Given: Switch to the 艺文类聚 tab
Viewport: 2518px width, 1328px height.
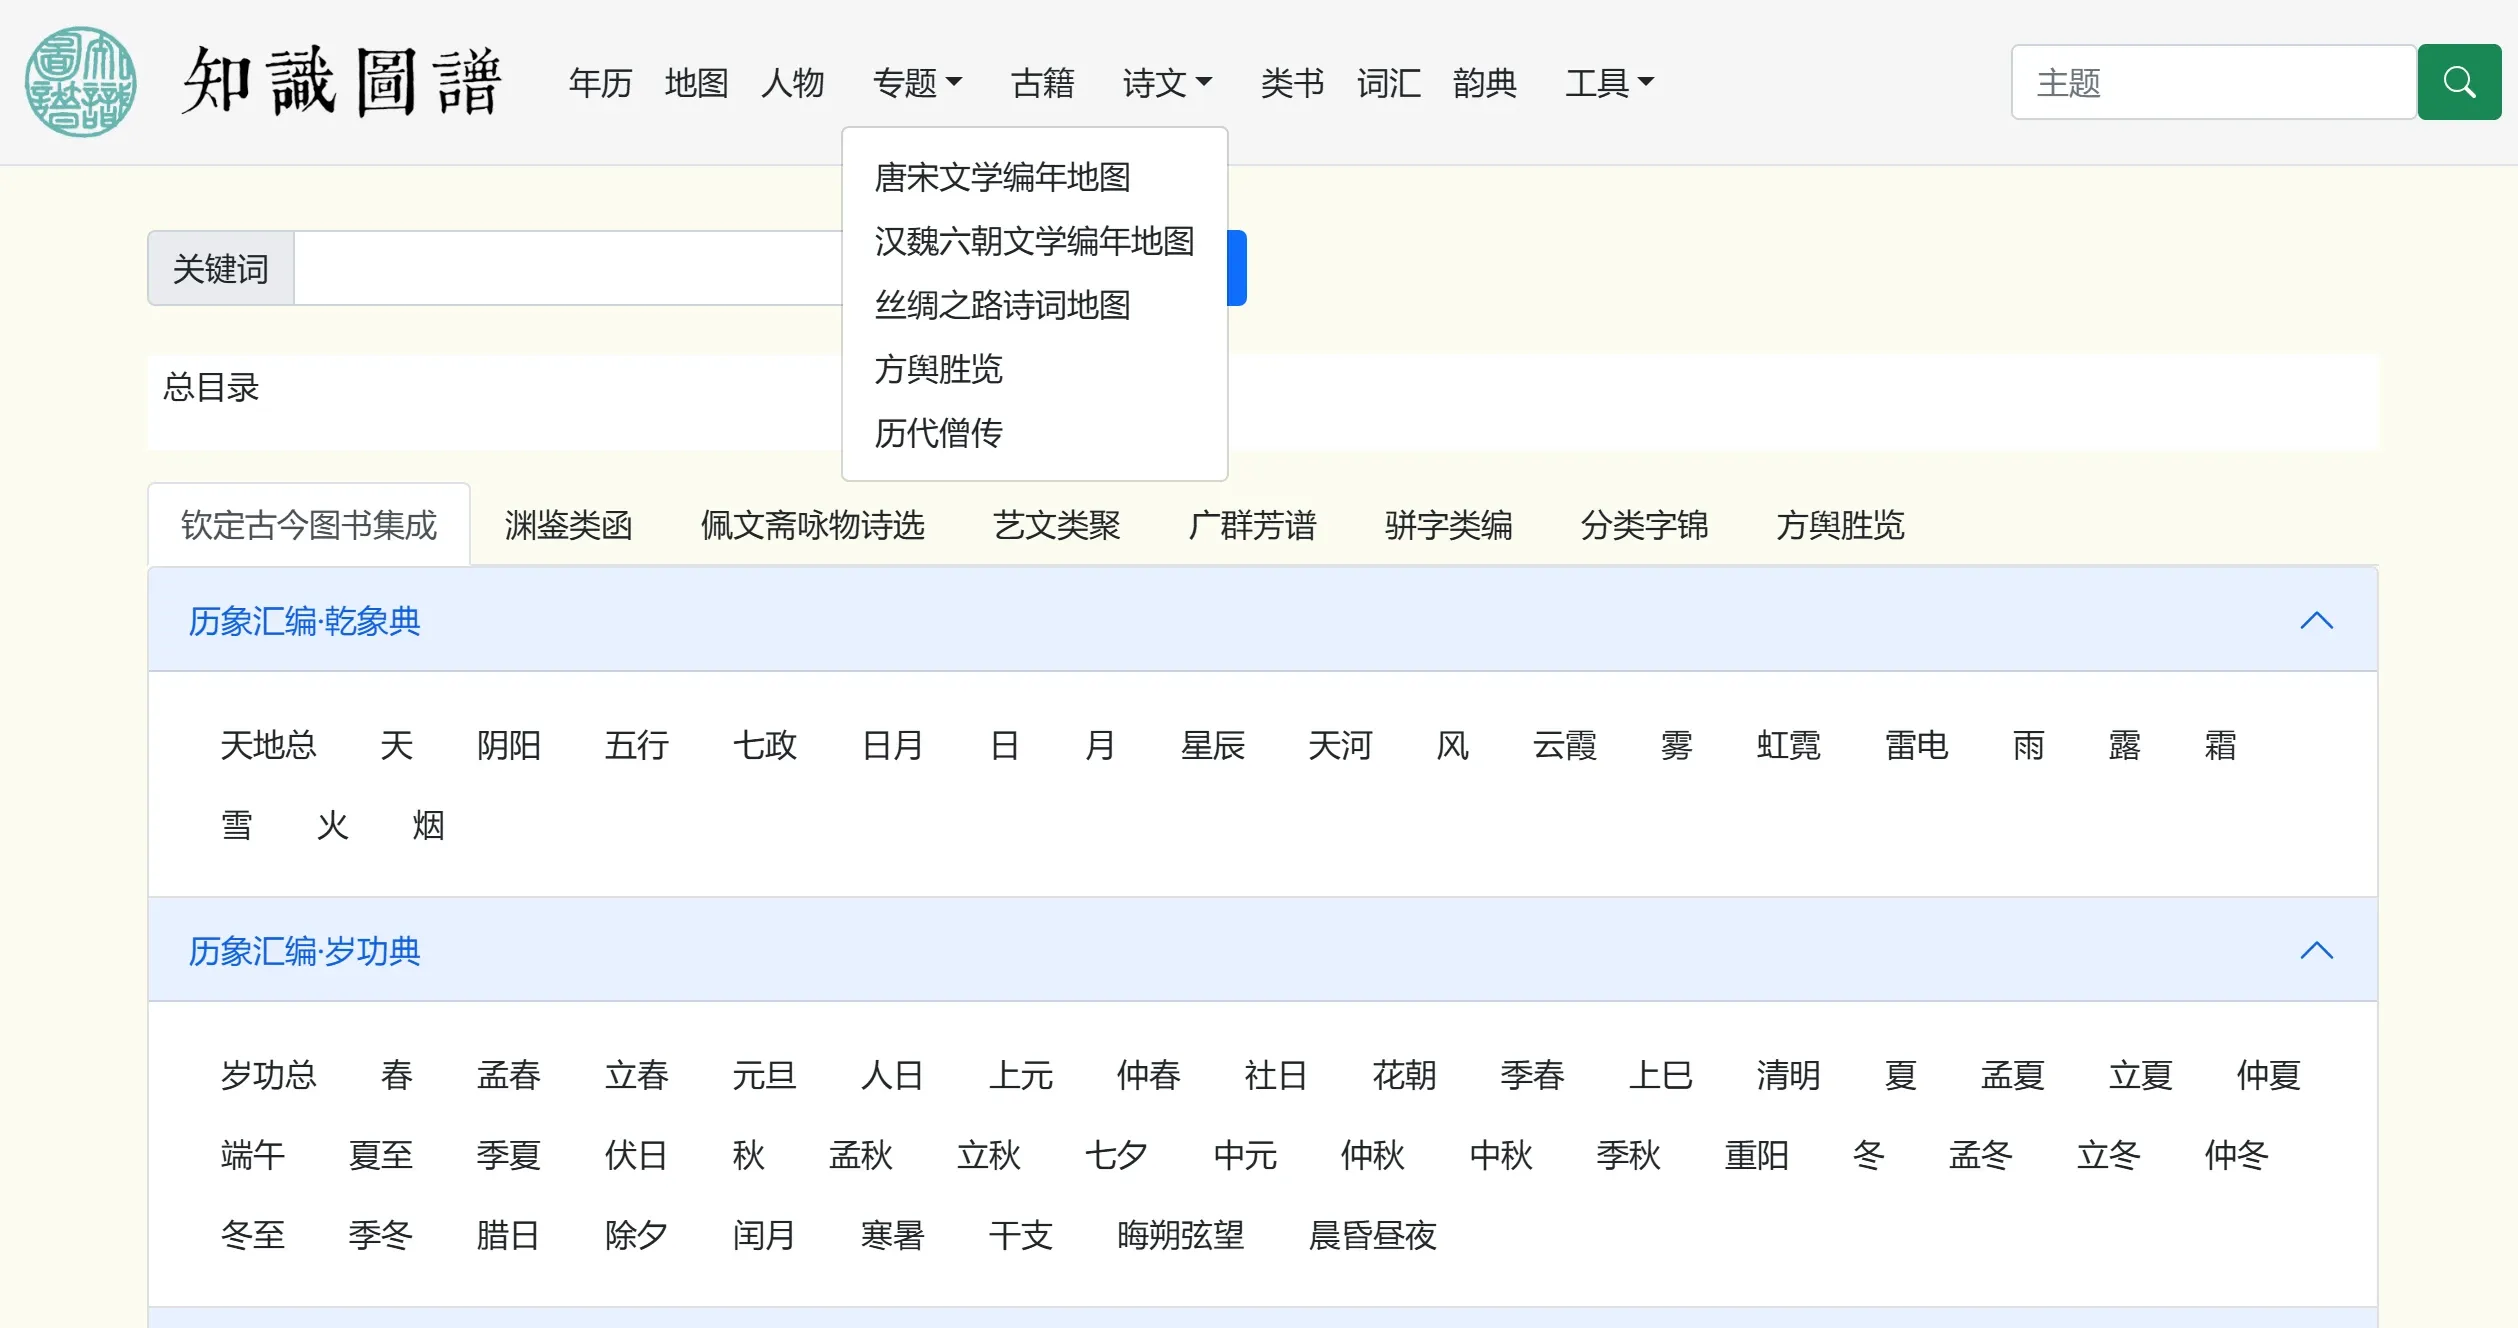Looking at the screenshot, I should (x=1056, y=525).
